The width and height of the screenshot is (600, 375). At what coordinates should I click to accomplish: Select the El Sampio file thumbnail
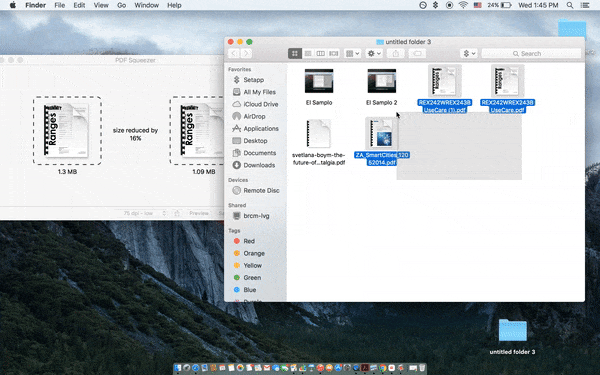tap(319, 81)
